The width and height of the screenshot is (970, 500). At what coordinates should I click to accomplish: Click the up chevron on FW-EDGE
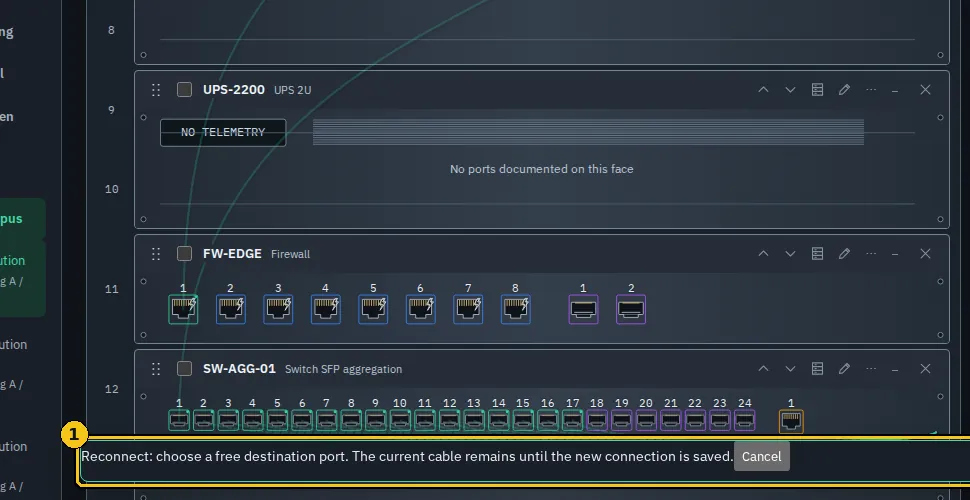tap(763, 254)
